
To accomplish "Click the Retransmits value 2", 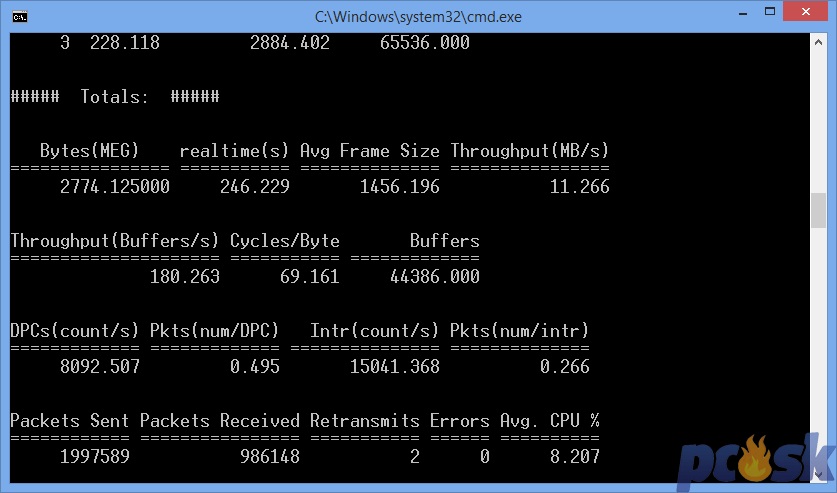I will (415, 457).
